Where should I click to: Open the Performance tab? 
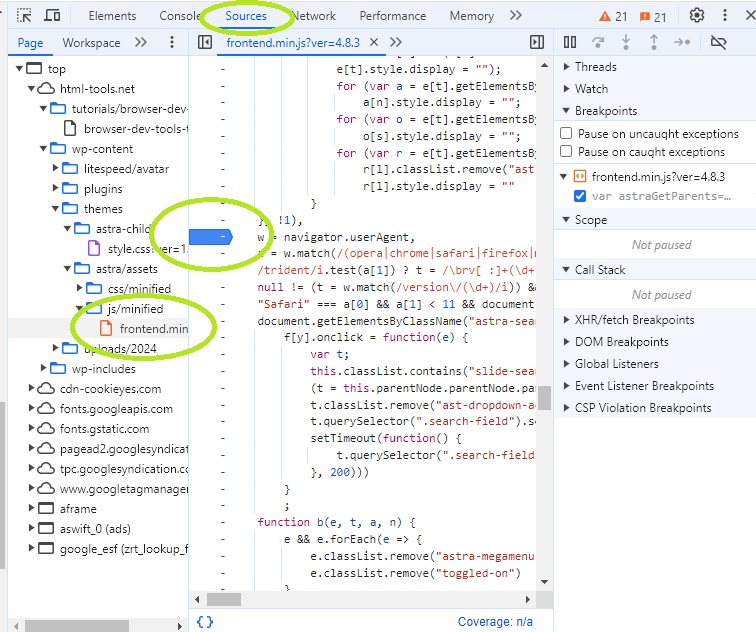point(392,16)
